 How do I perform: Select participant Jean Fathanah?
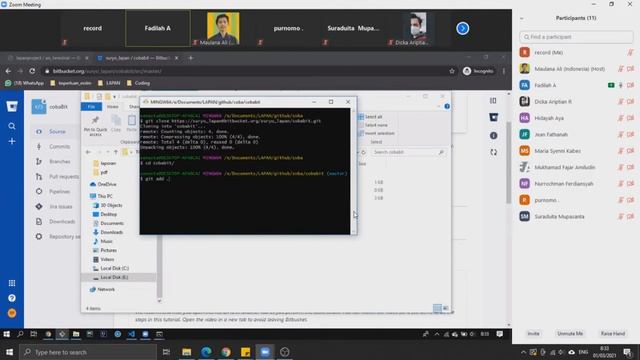click(x=576, y=134)
